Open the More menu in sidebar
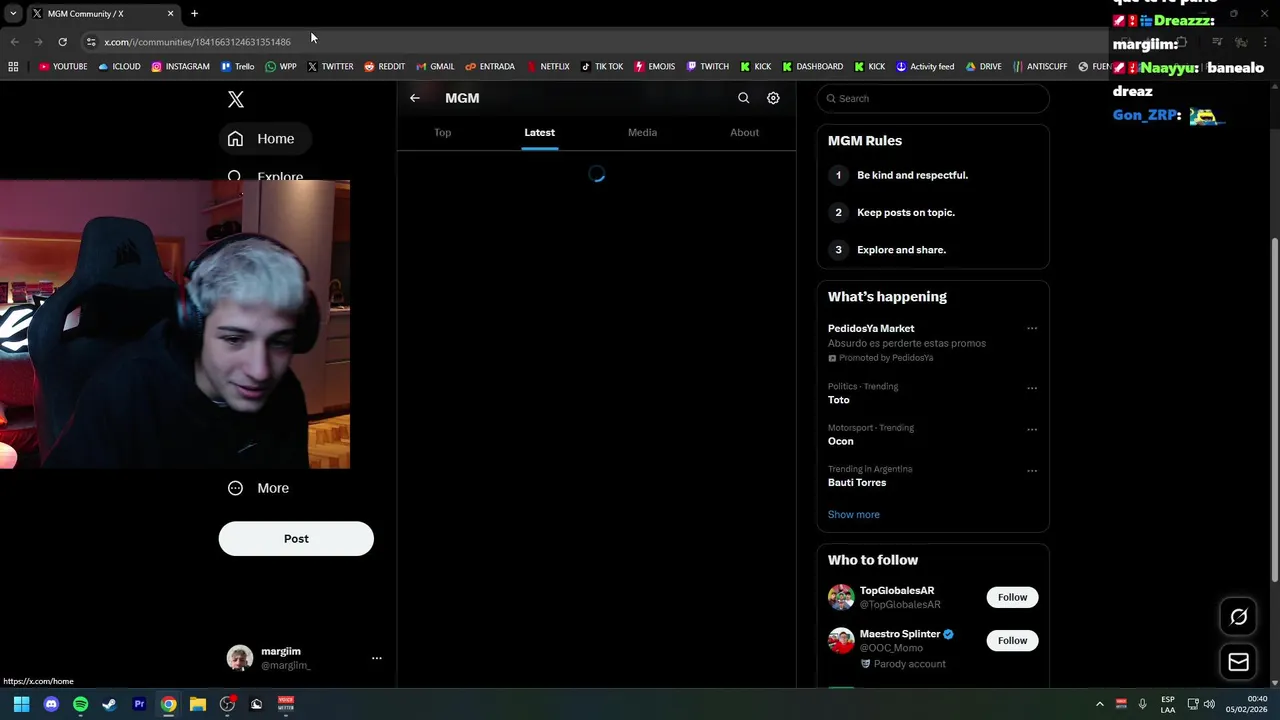1280x720 pixels. pyautogui.click(x=258, y=488)
